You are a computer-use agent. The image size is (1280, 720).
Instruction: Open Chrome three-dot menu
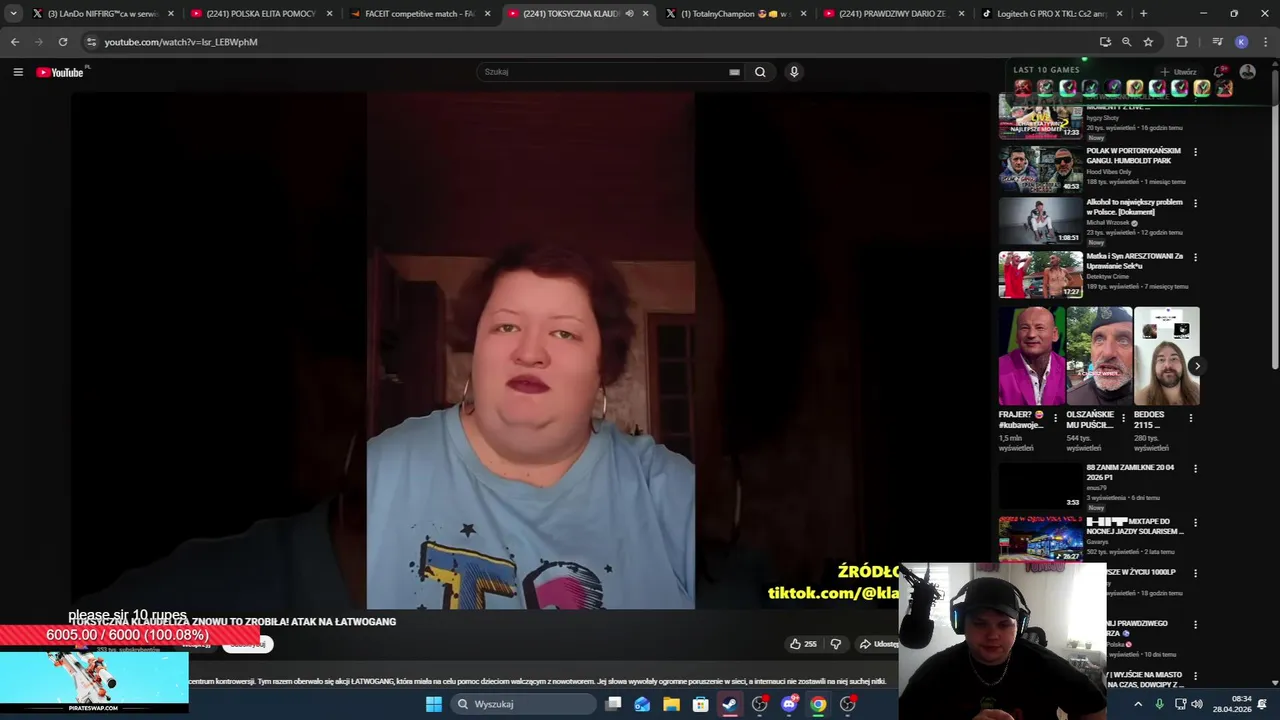[x=1264, y=42]
